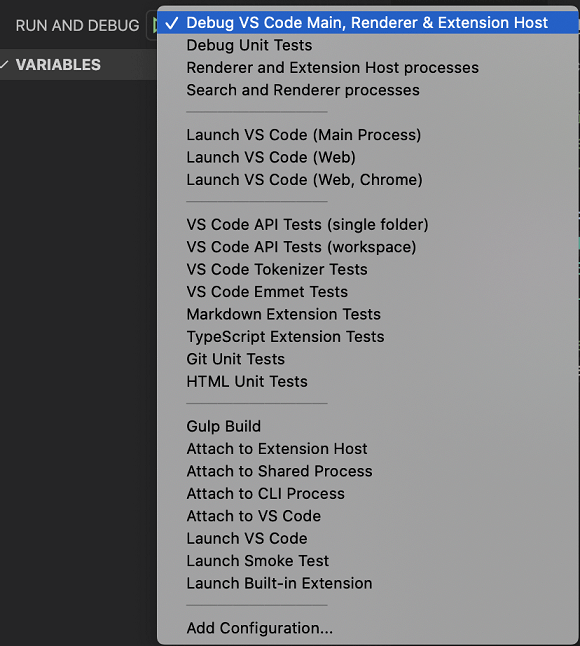Viewport: 580px width, 646px height.
Task: Pick Gulp Build configuration
Action: [368, 426]
